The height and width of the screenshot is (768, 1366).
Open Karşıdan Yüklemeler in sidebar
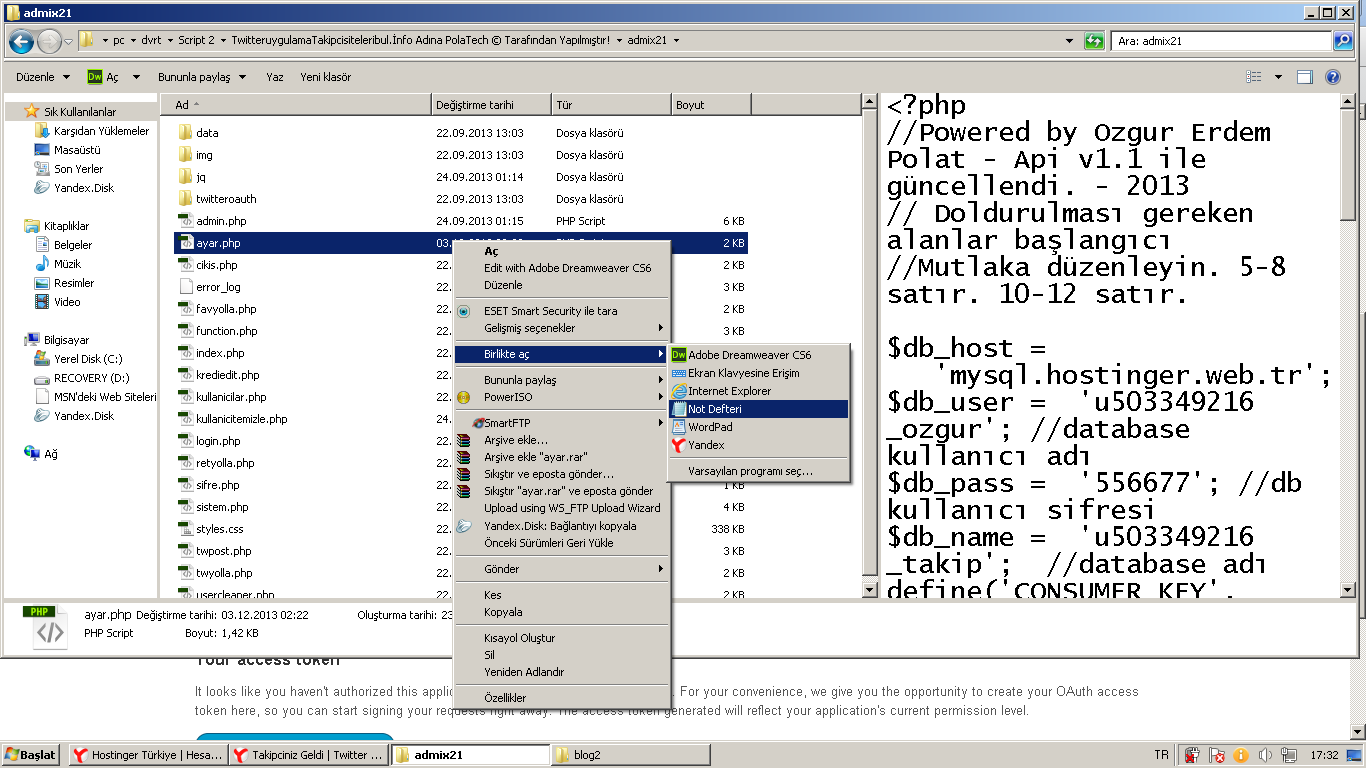tap(101, 131)
